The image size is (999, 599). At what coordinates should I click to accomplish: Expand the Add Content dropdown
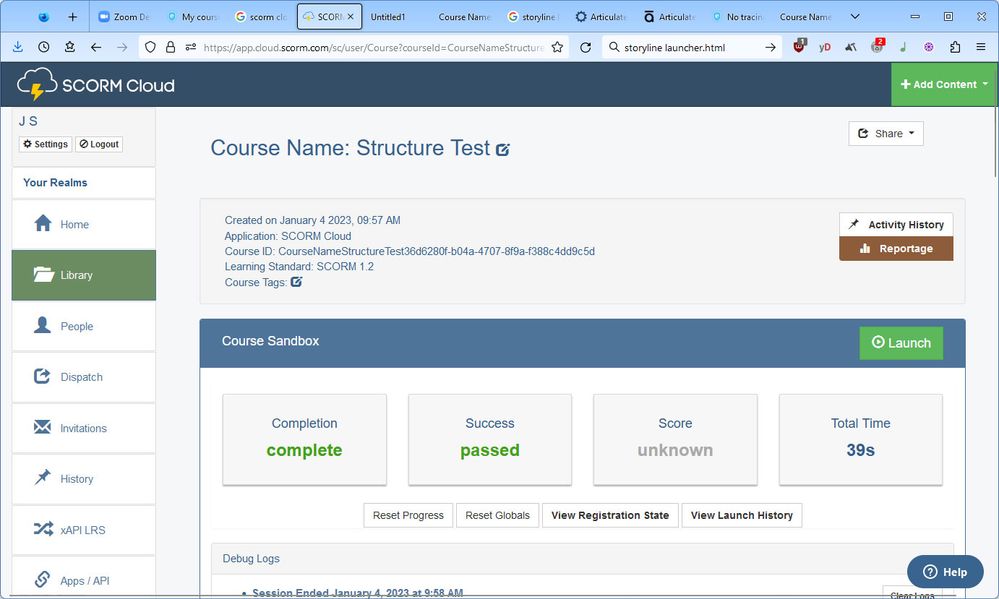tap(944, 84)
